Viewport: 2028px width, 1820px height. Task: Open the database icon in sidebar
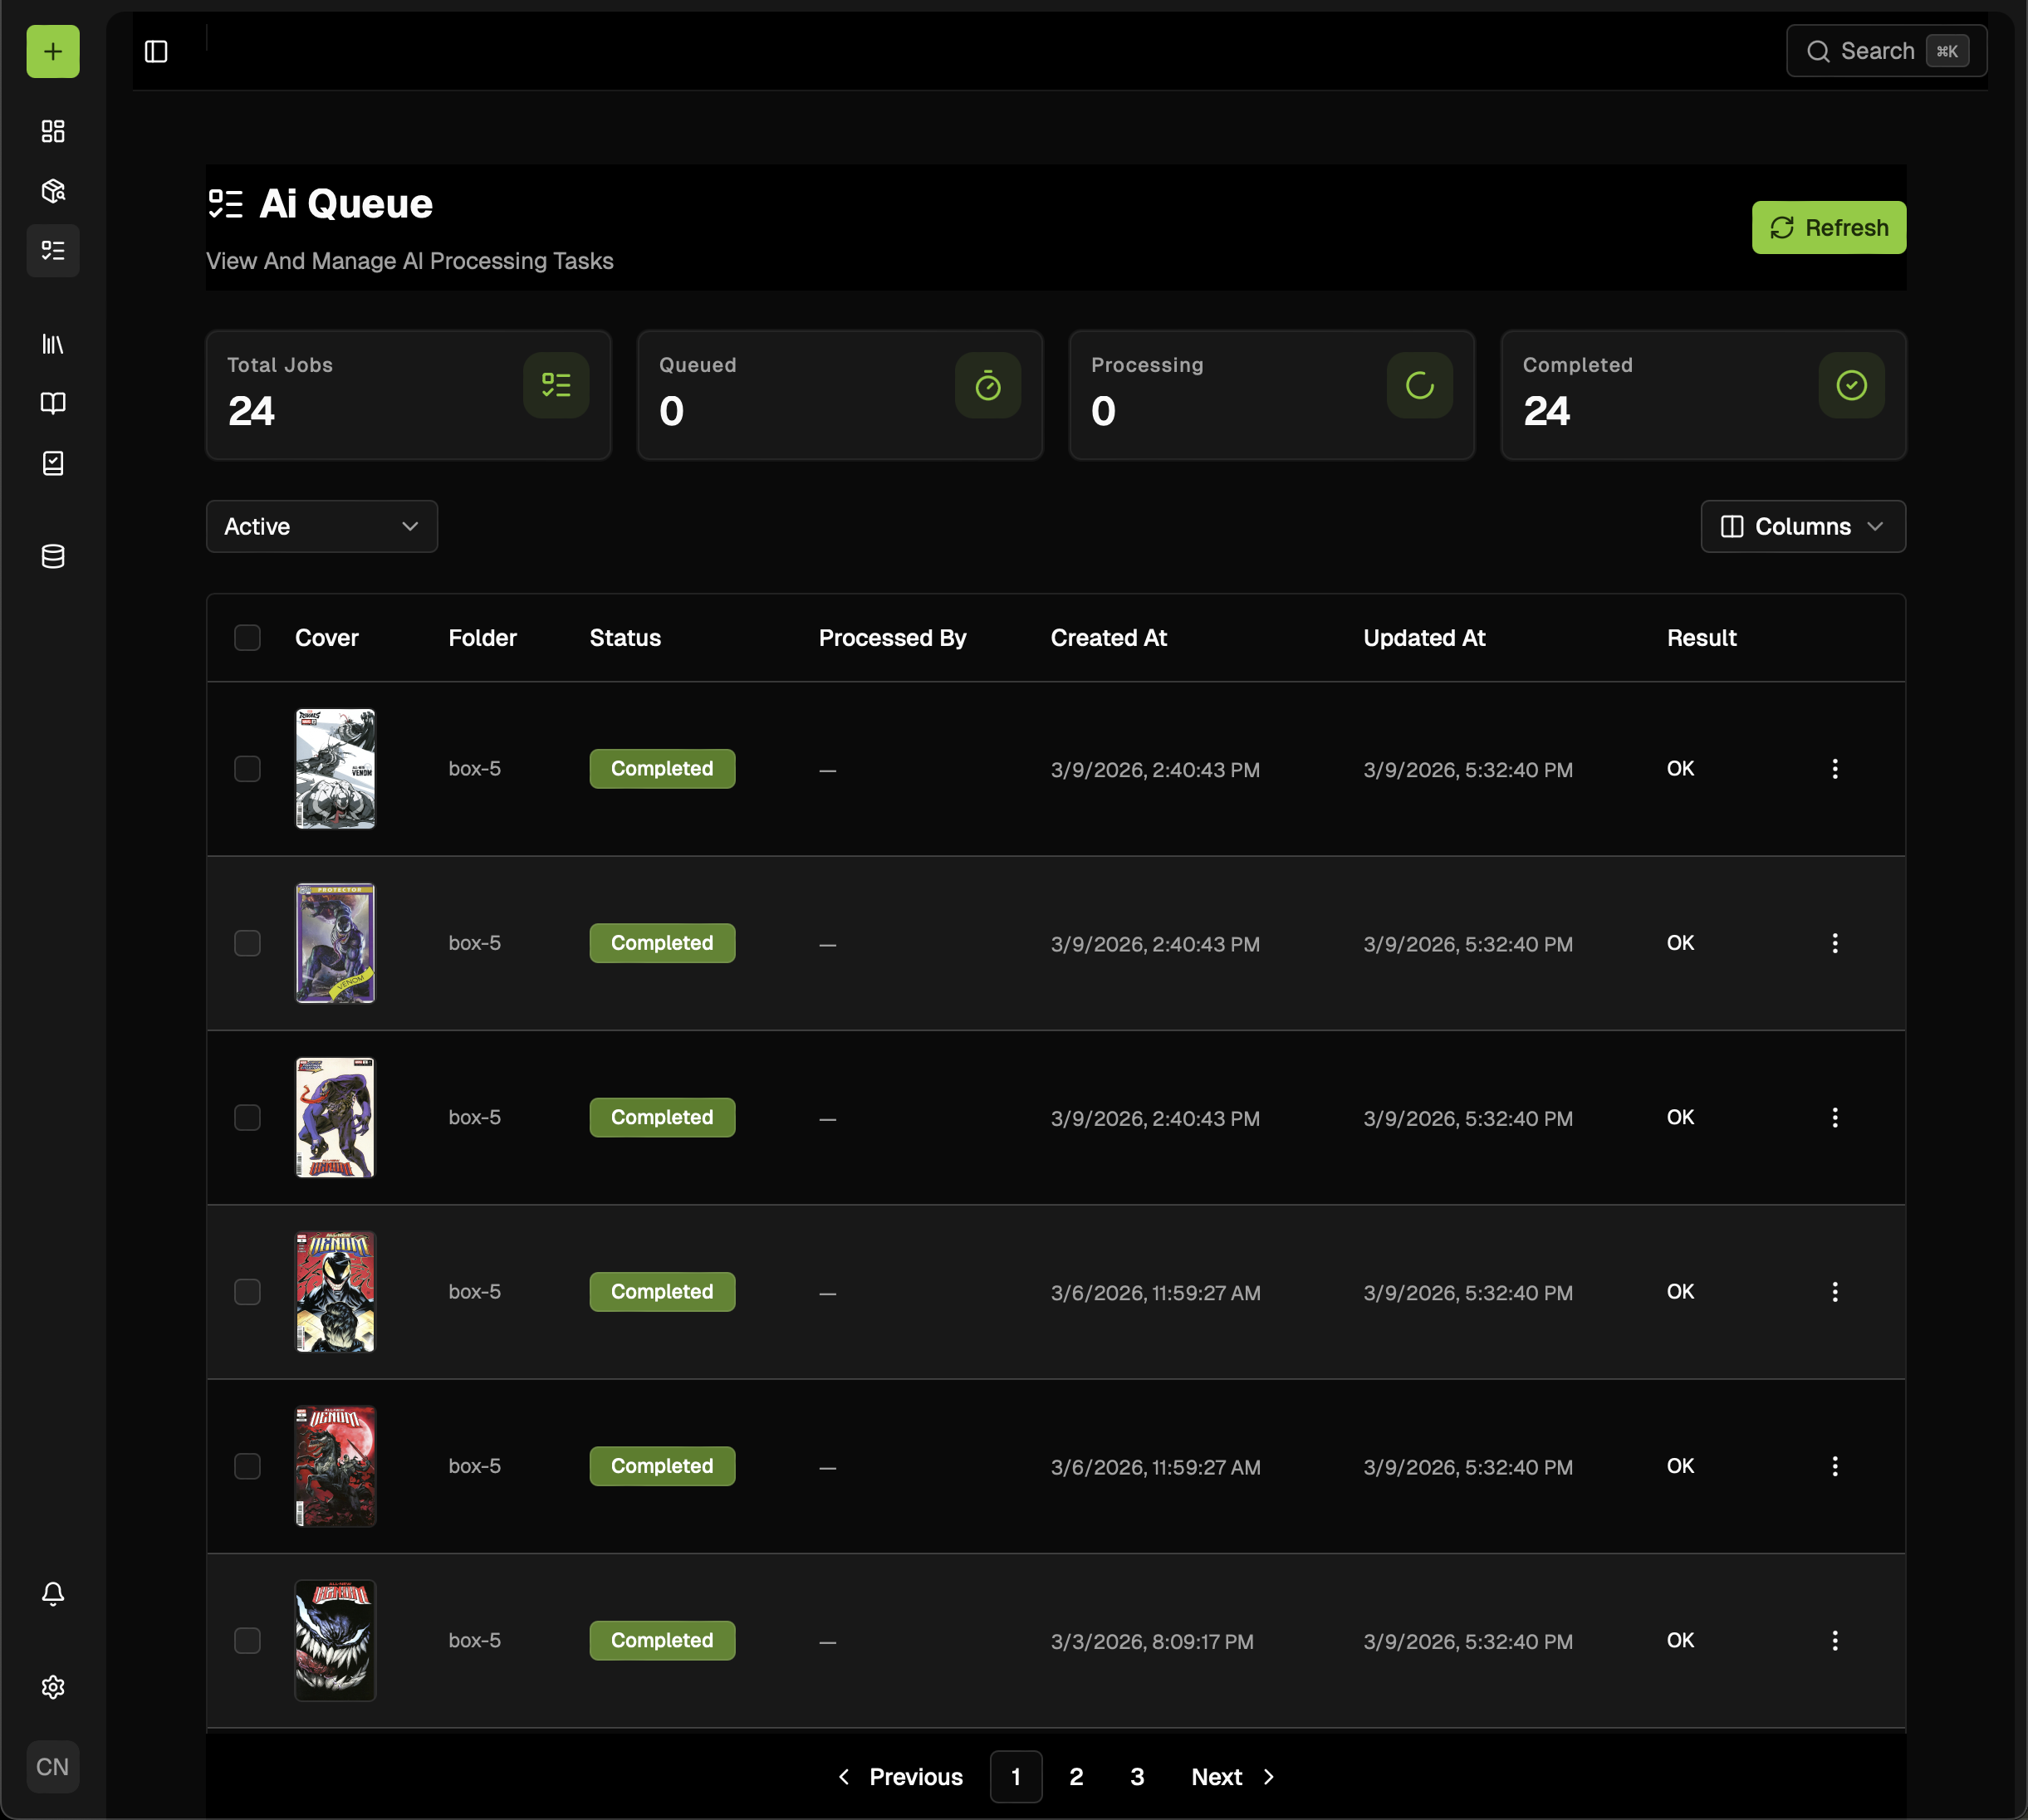click(53, 556)
